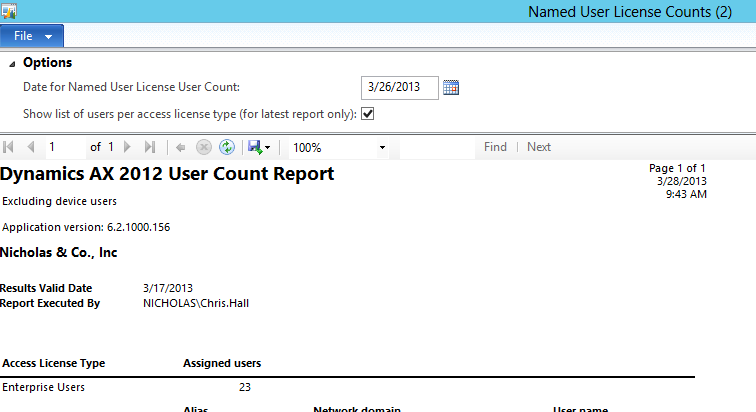
Task: Edit the Named User License date field
Action: click(x=400, y=87)
